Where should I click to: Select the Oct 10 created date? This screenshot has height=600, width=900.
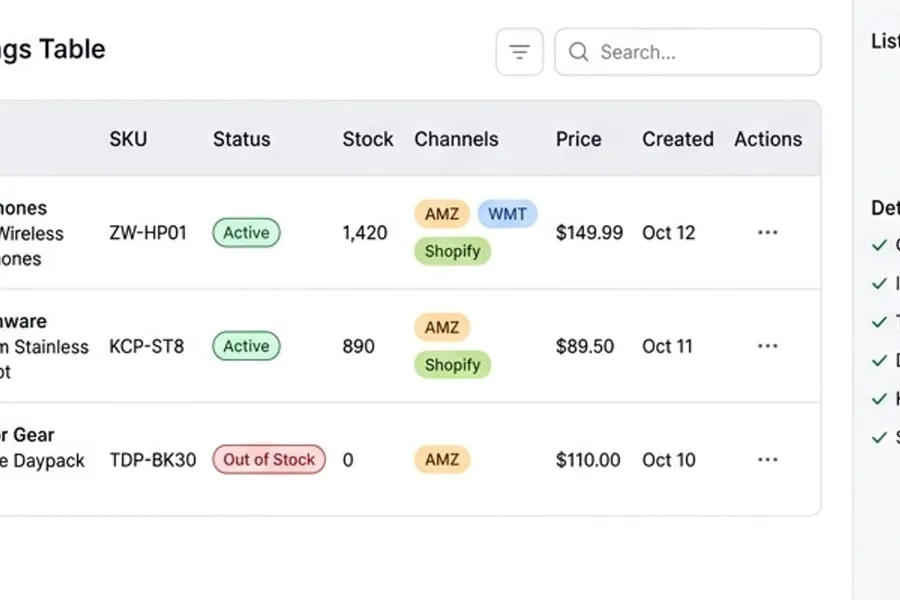point(669,460)
